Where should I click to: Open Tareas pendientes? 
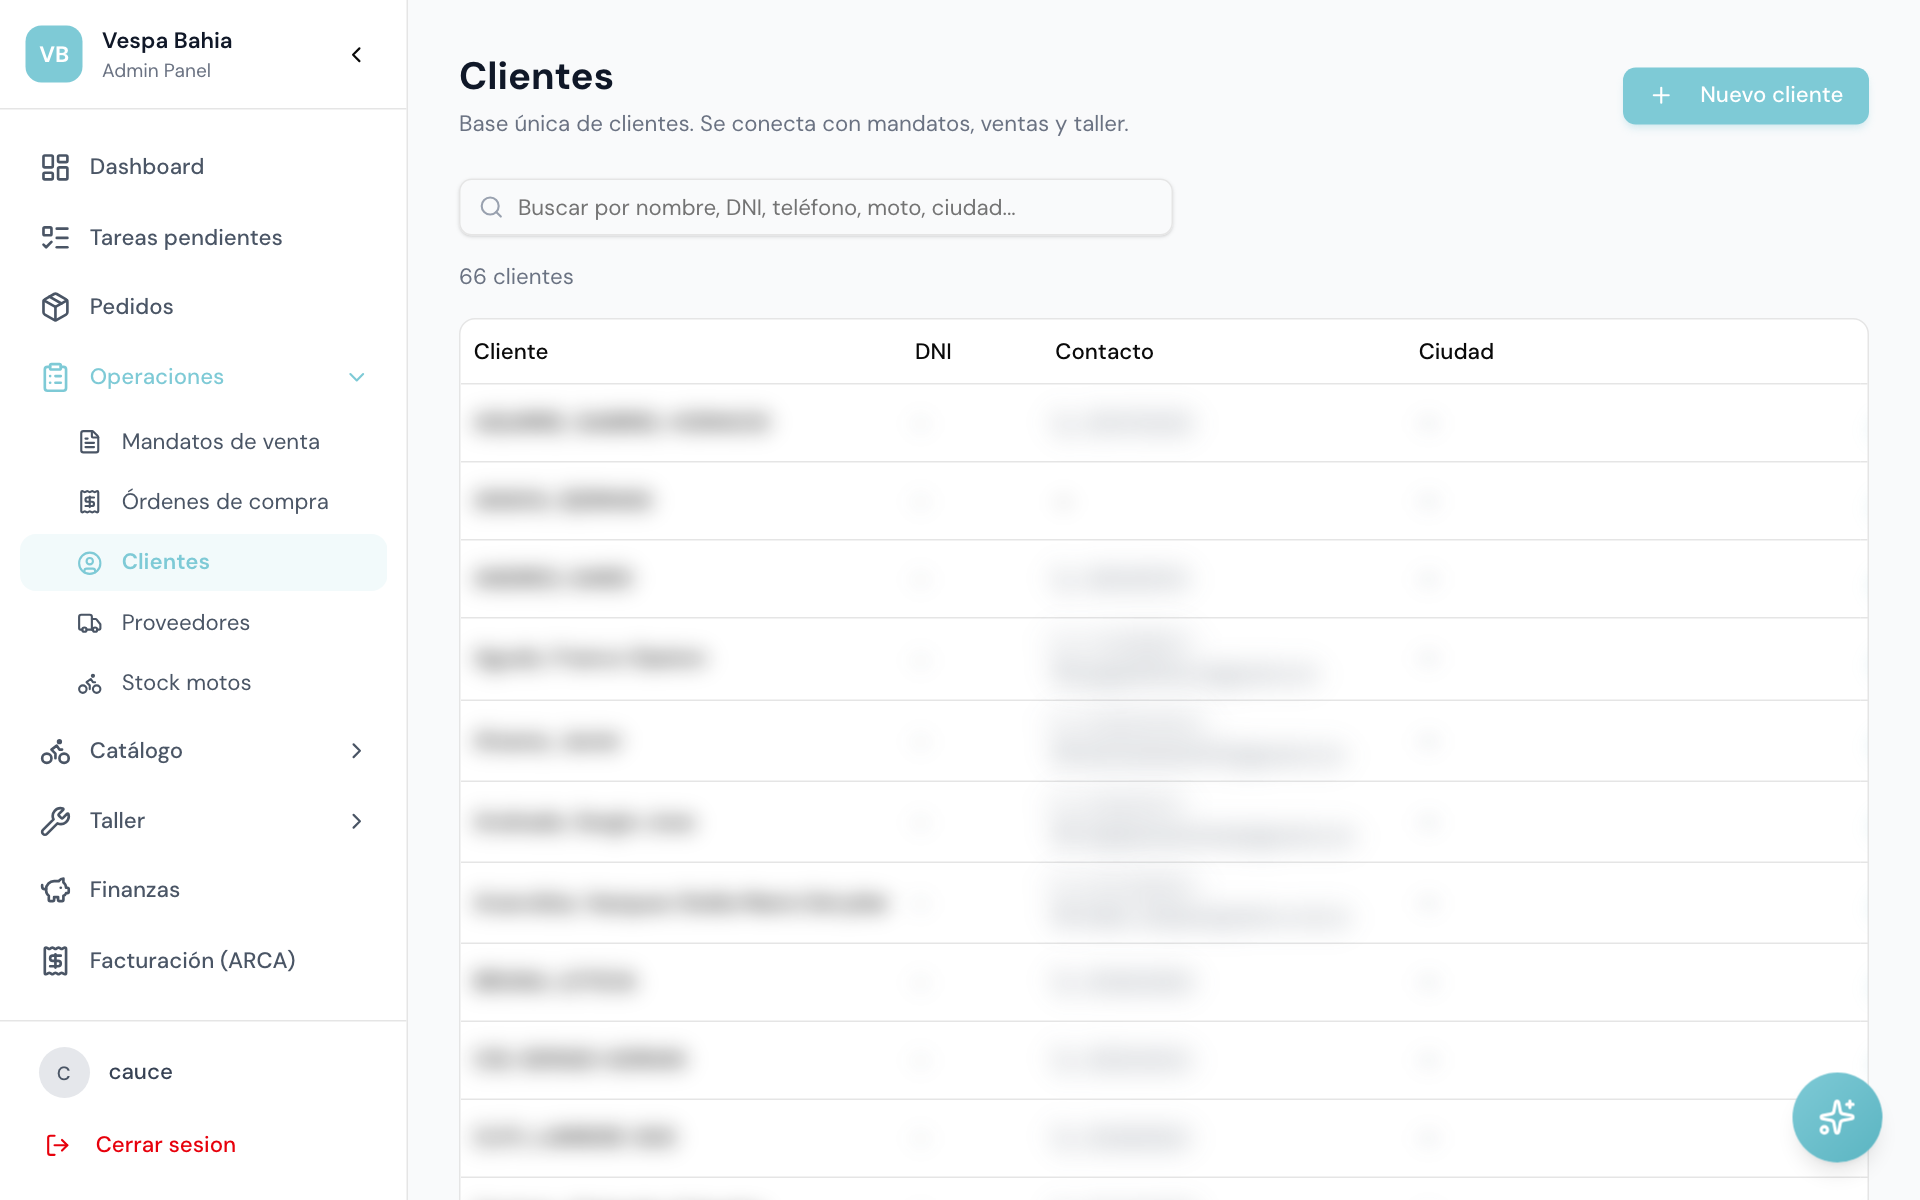point(203,237)
